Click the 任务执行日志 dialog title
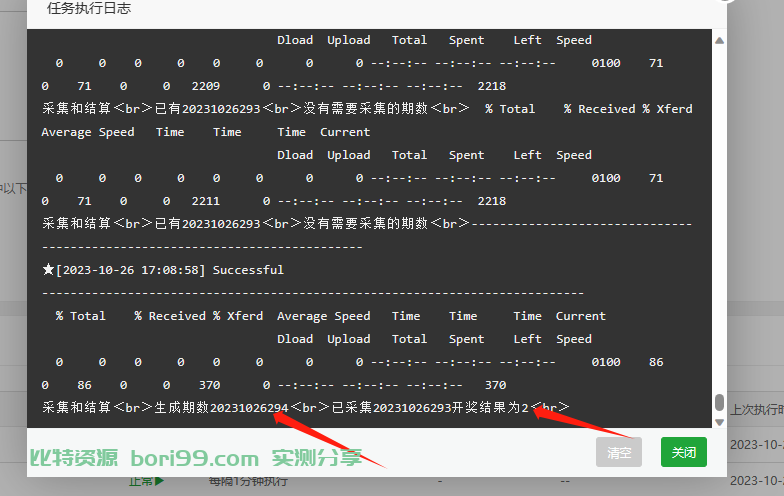Viewport: 784px width, 496px height. click(x=89, y=8)
